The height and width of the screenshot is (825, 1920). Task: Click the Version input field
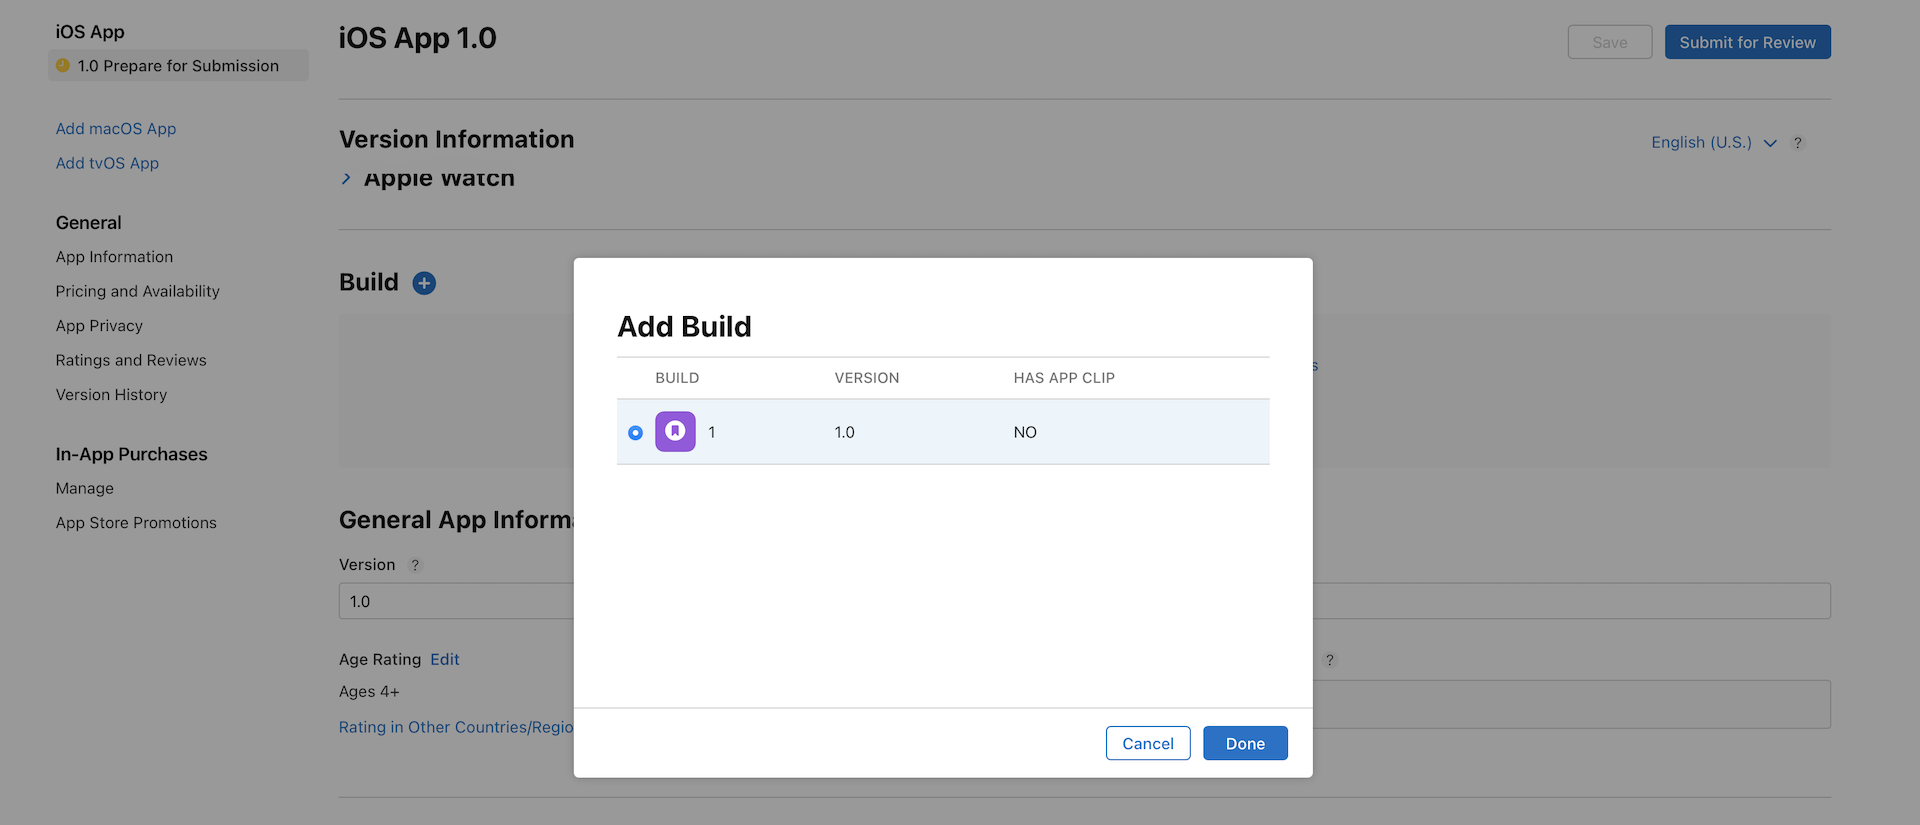[455, 601]
